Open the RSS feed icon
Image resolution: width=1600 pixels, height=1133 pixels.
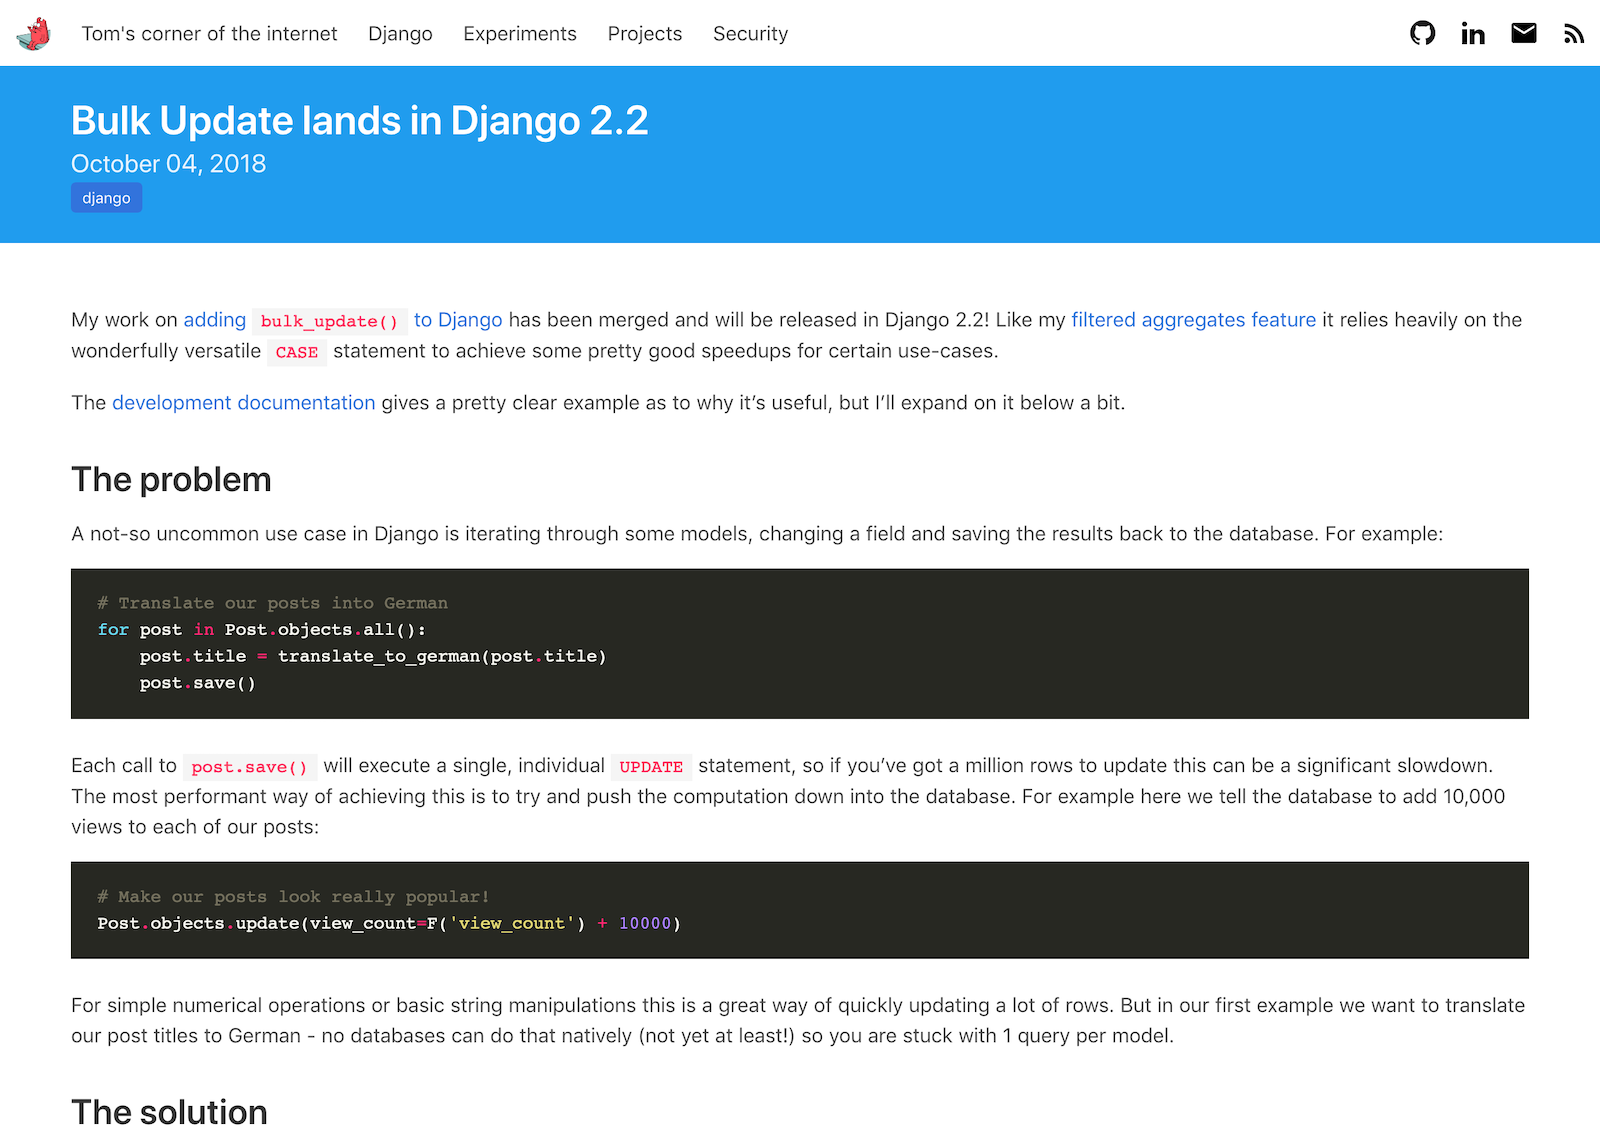pyautogui.click(x=1574, y=34)
